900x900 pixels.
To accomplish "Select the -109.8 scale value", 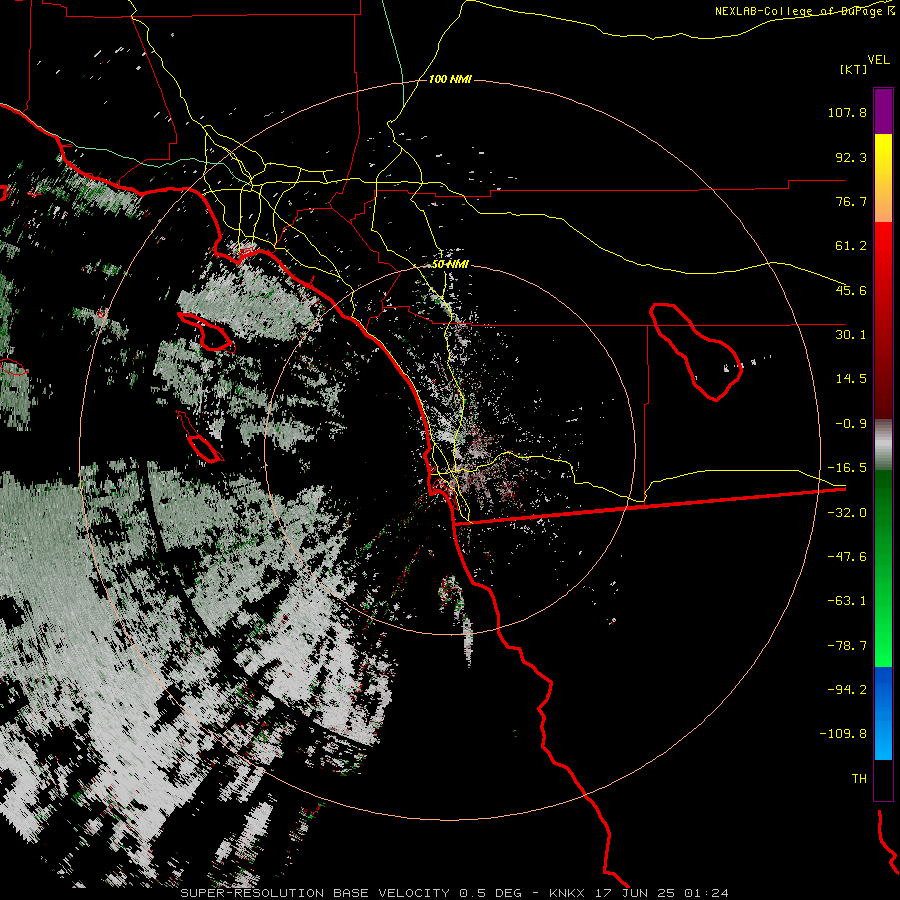I will (843, 734).
